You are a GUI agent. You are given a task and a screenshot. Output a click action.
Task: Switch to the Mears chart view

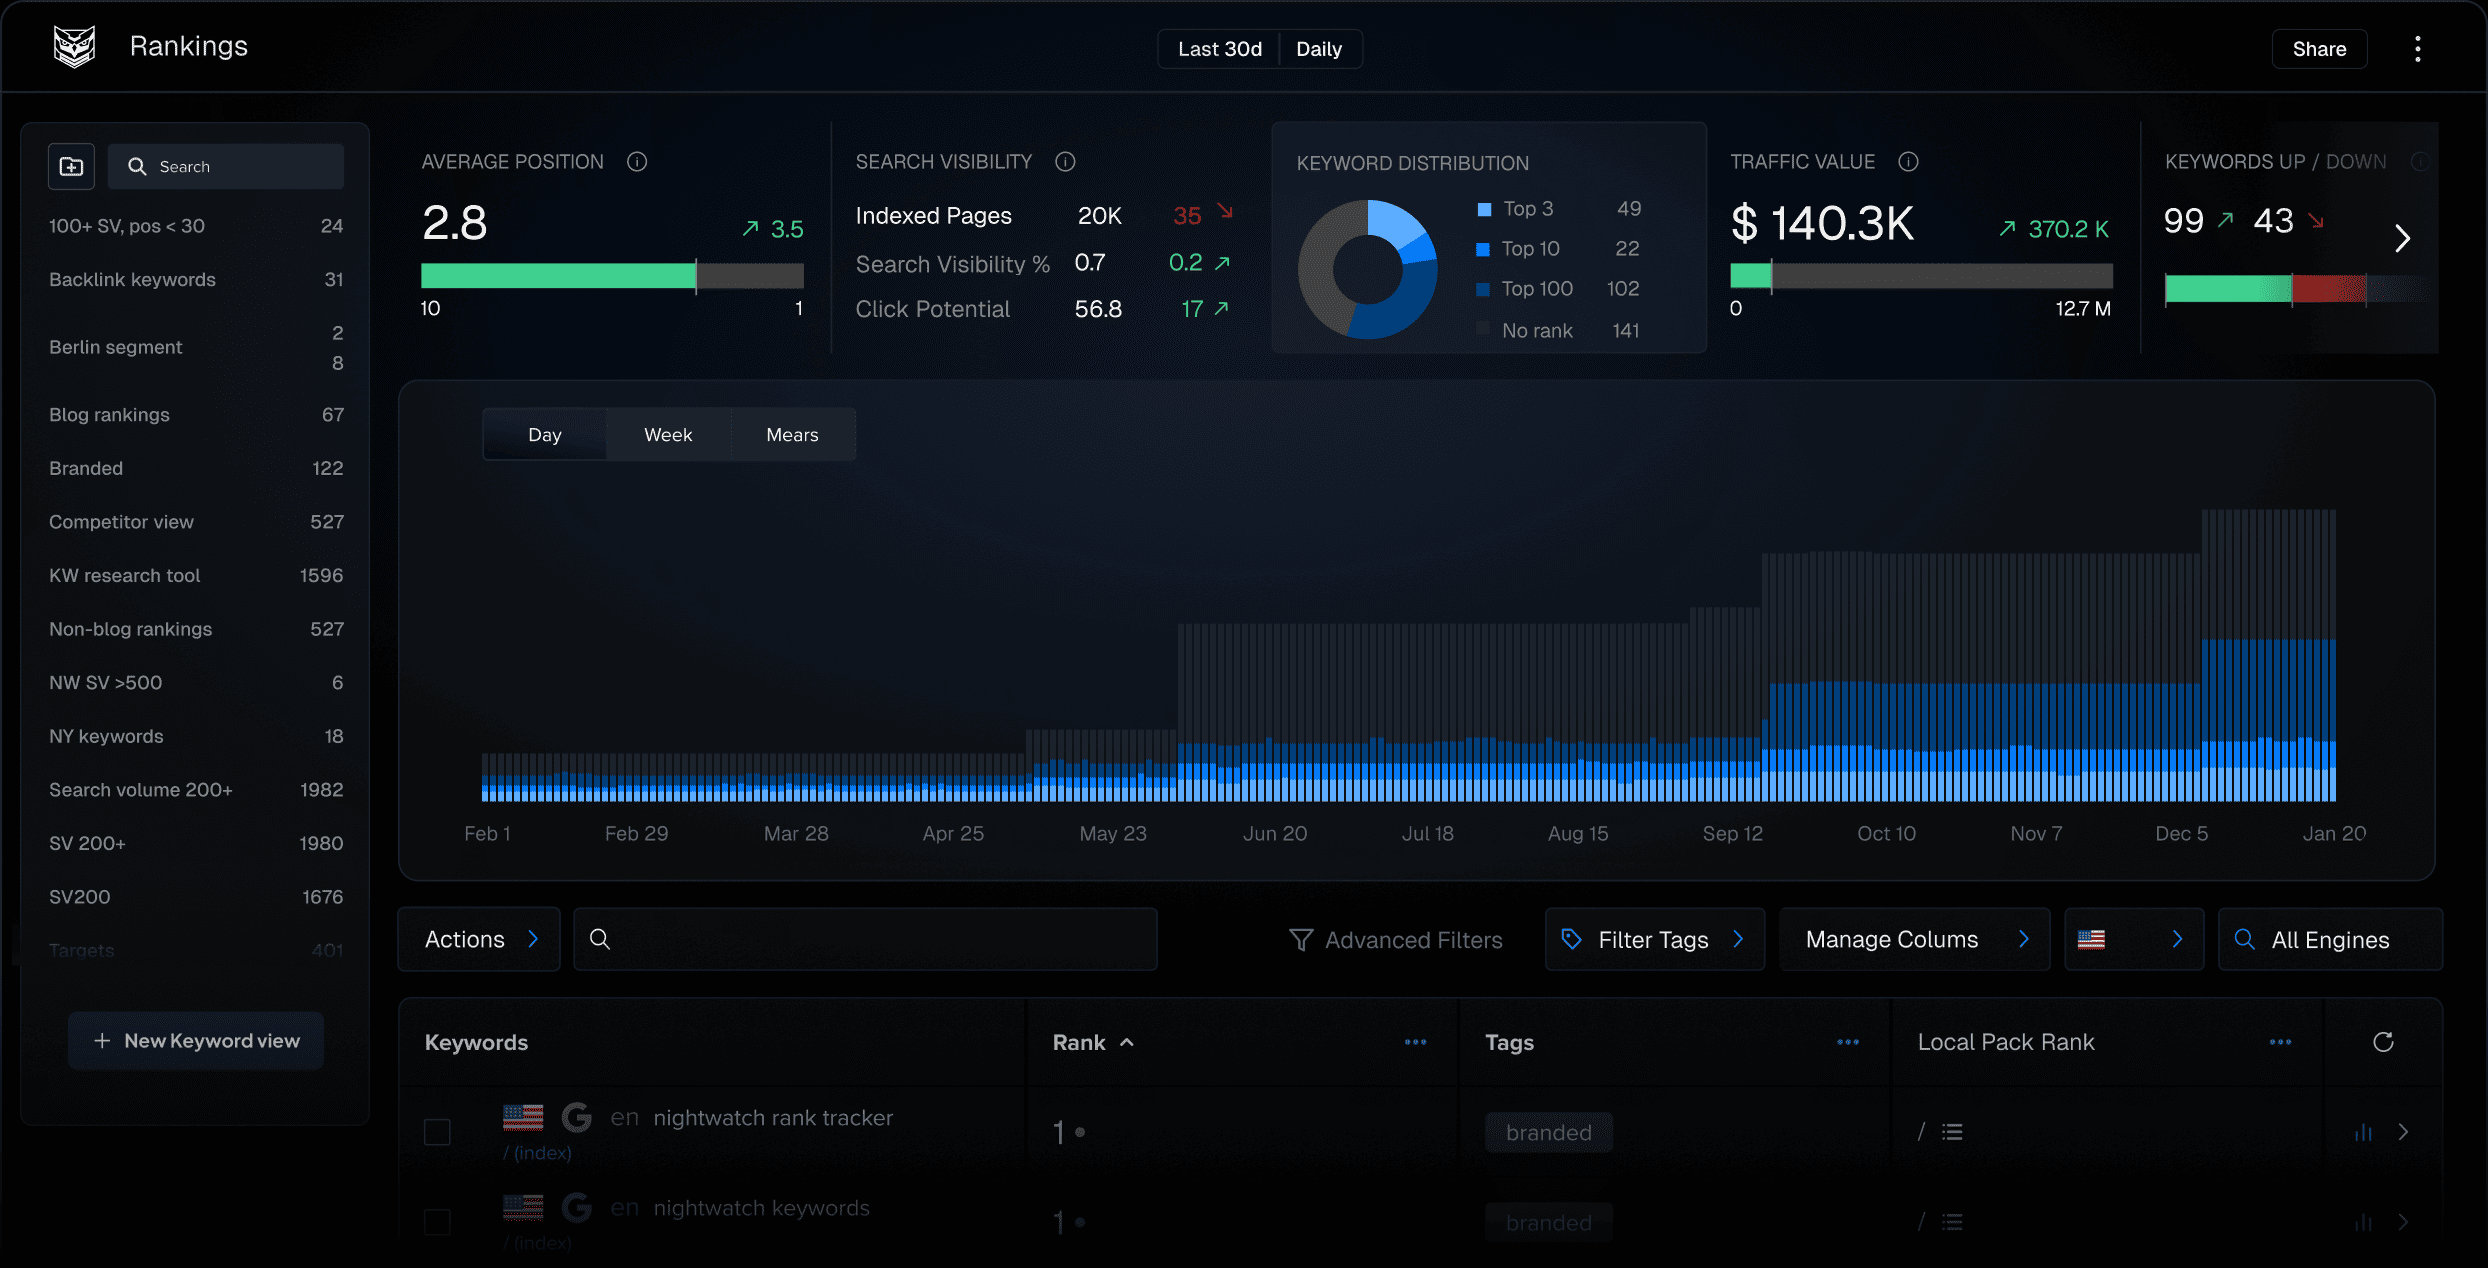coord(792,433)
